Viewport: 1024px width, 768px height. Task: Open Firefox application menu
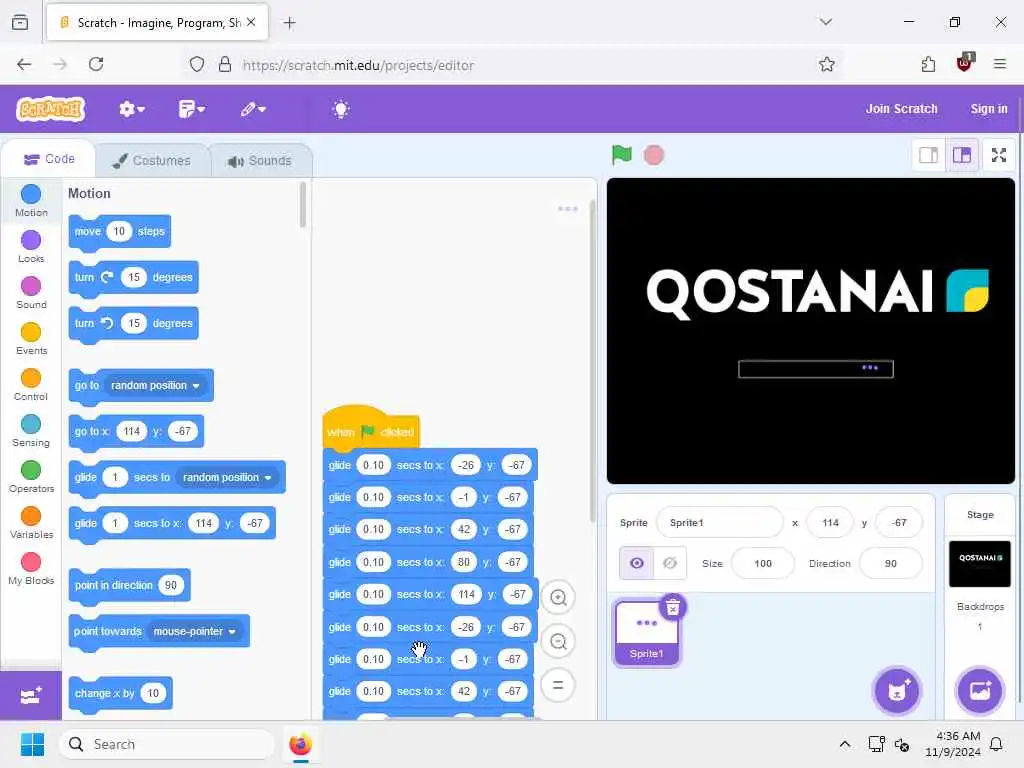(x=1000, y=64)
